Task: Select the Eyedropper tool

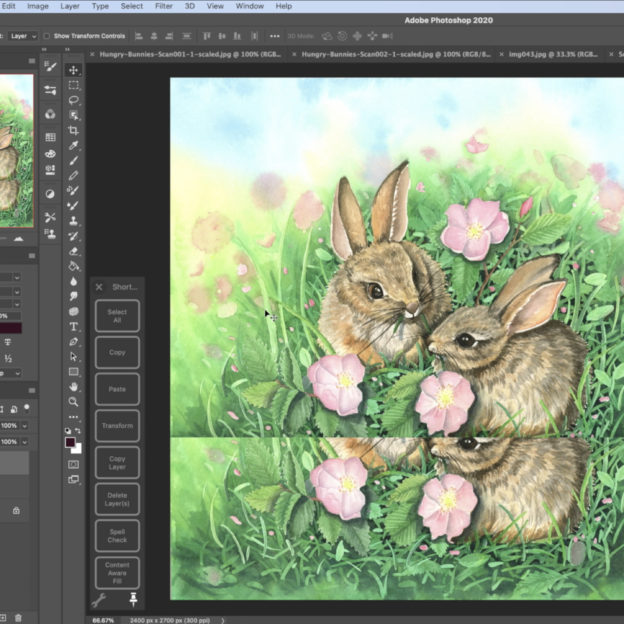Action: click(x=74, y=146)
